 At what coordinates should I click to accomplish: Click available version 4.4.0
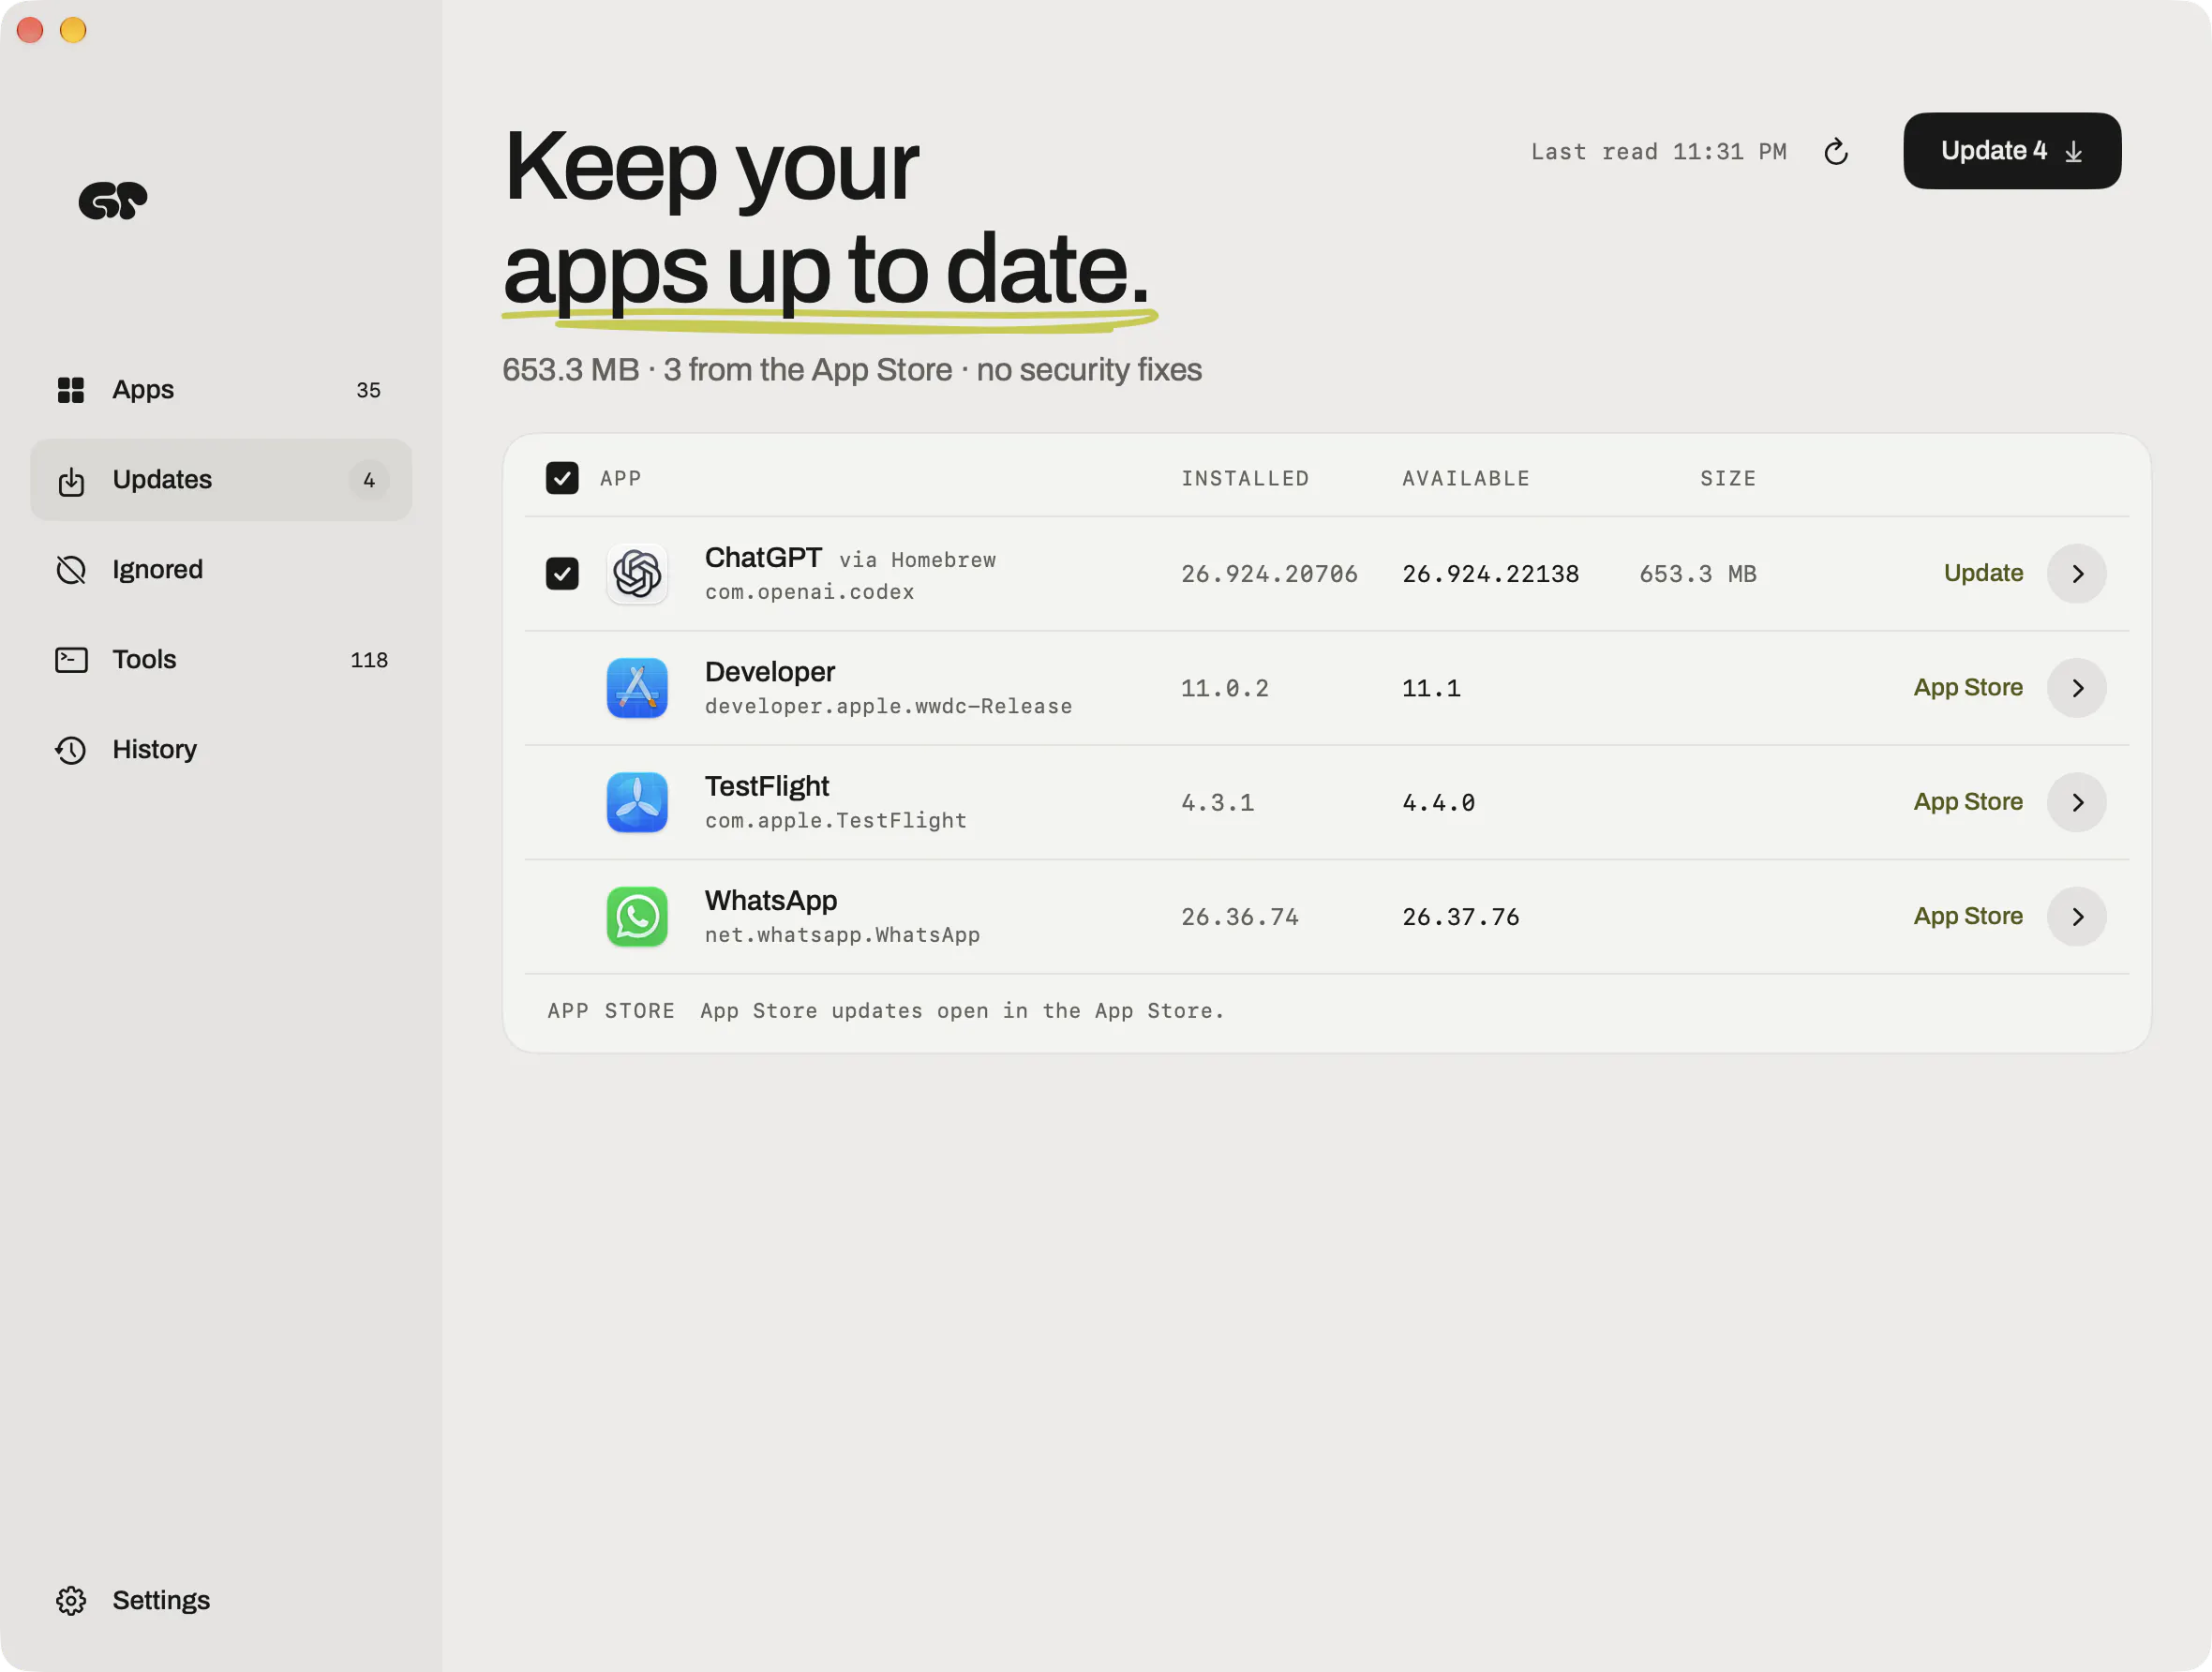point(1438,803)
